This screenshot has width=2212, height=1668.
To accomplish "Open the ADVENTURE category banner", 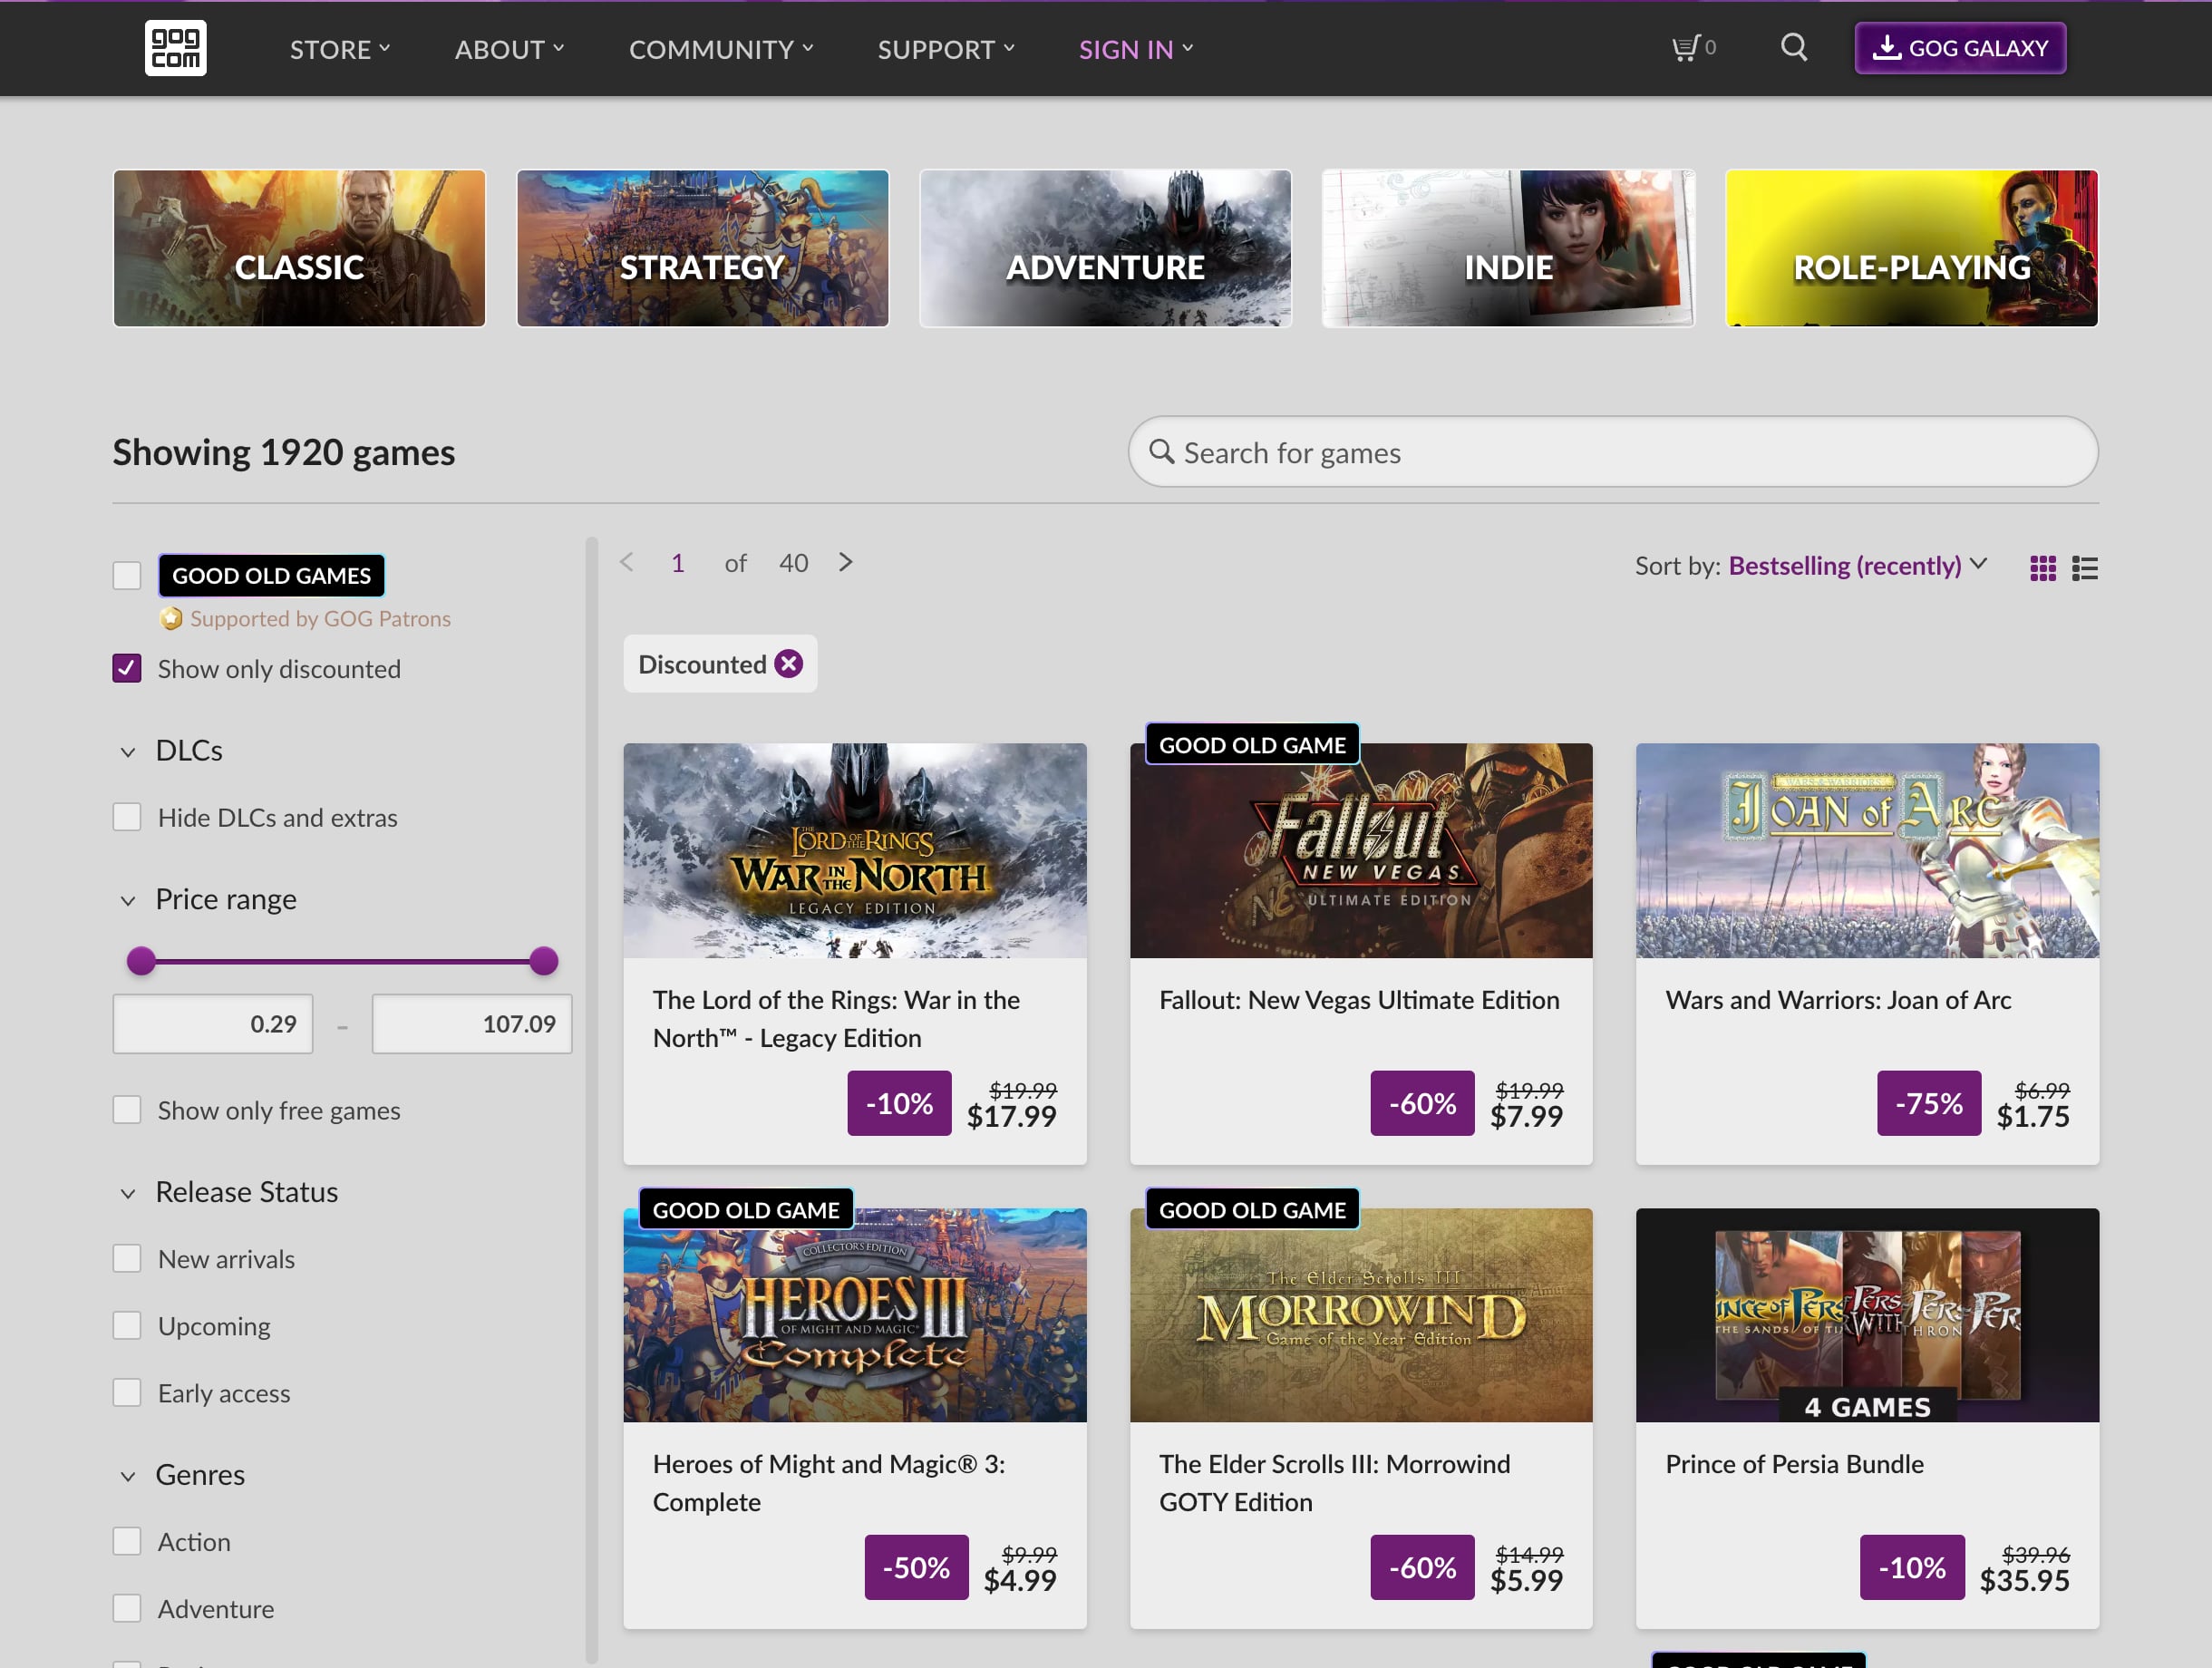I will (x=1105, y=248).
